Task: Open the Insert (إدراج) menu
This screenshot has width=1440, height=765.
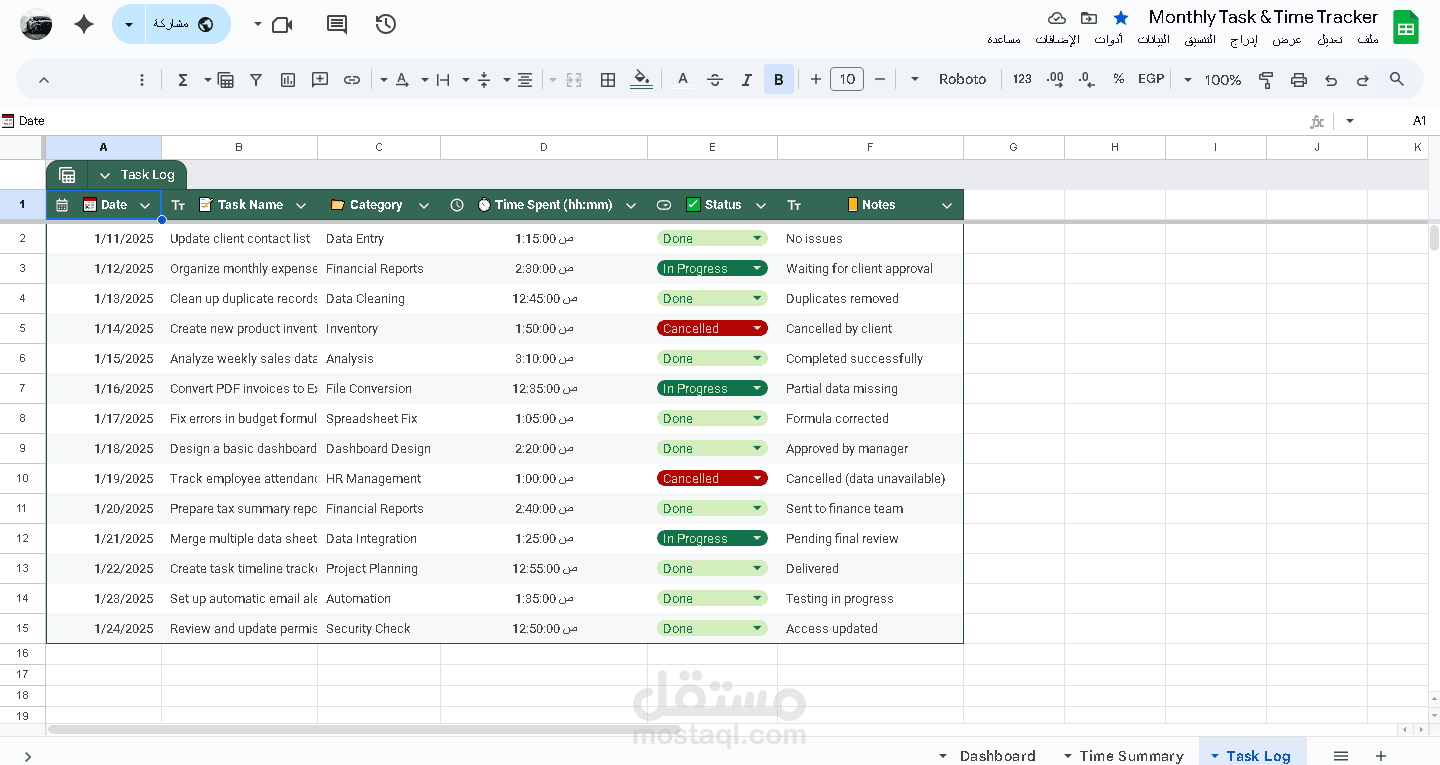Action: pos(1243,39)
